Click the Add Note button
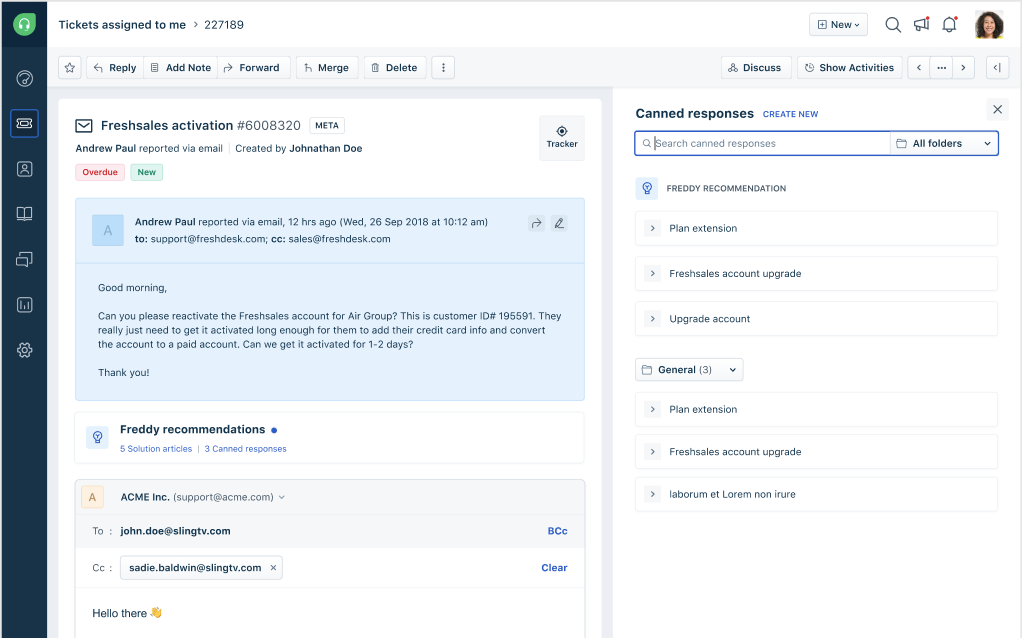 click(181, 68)
